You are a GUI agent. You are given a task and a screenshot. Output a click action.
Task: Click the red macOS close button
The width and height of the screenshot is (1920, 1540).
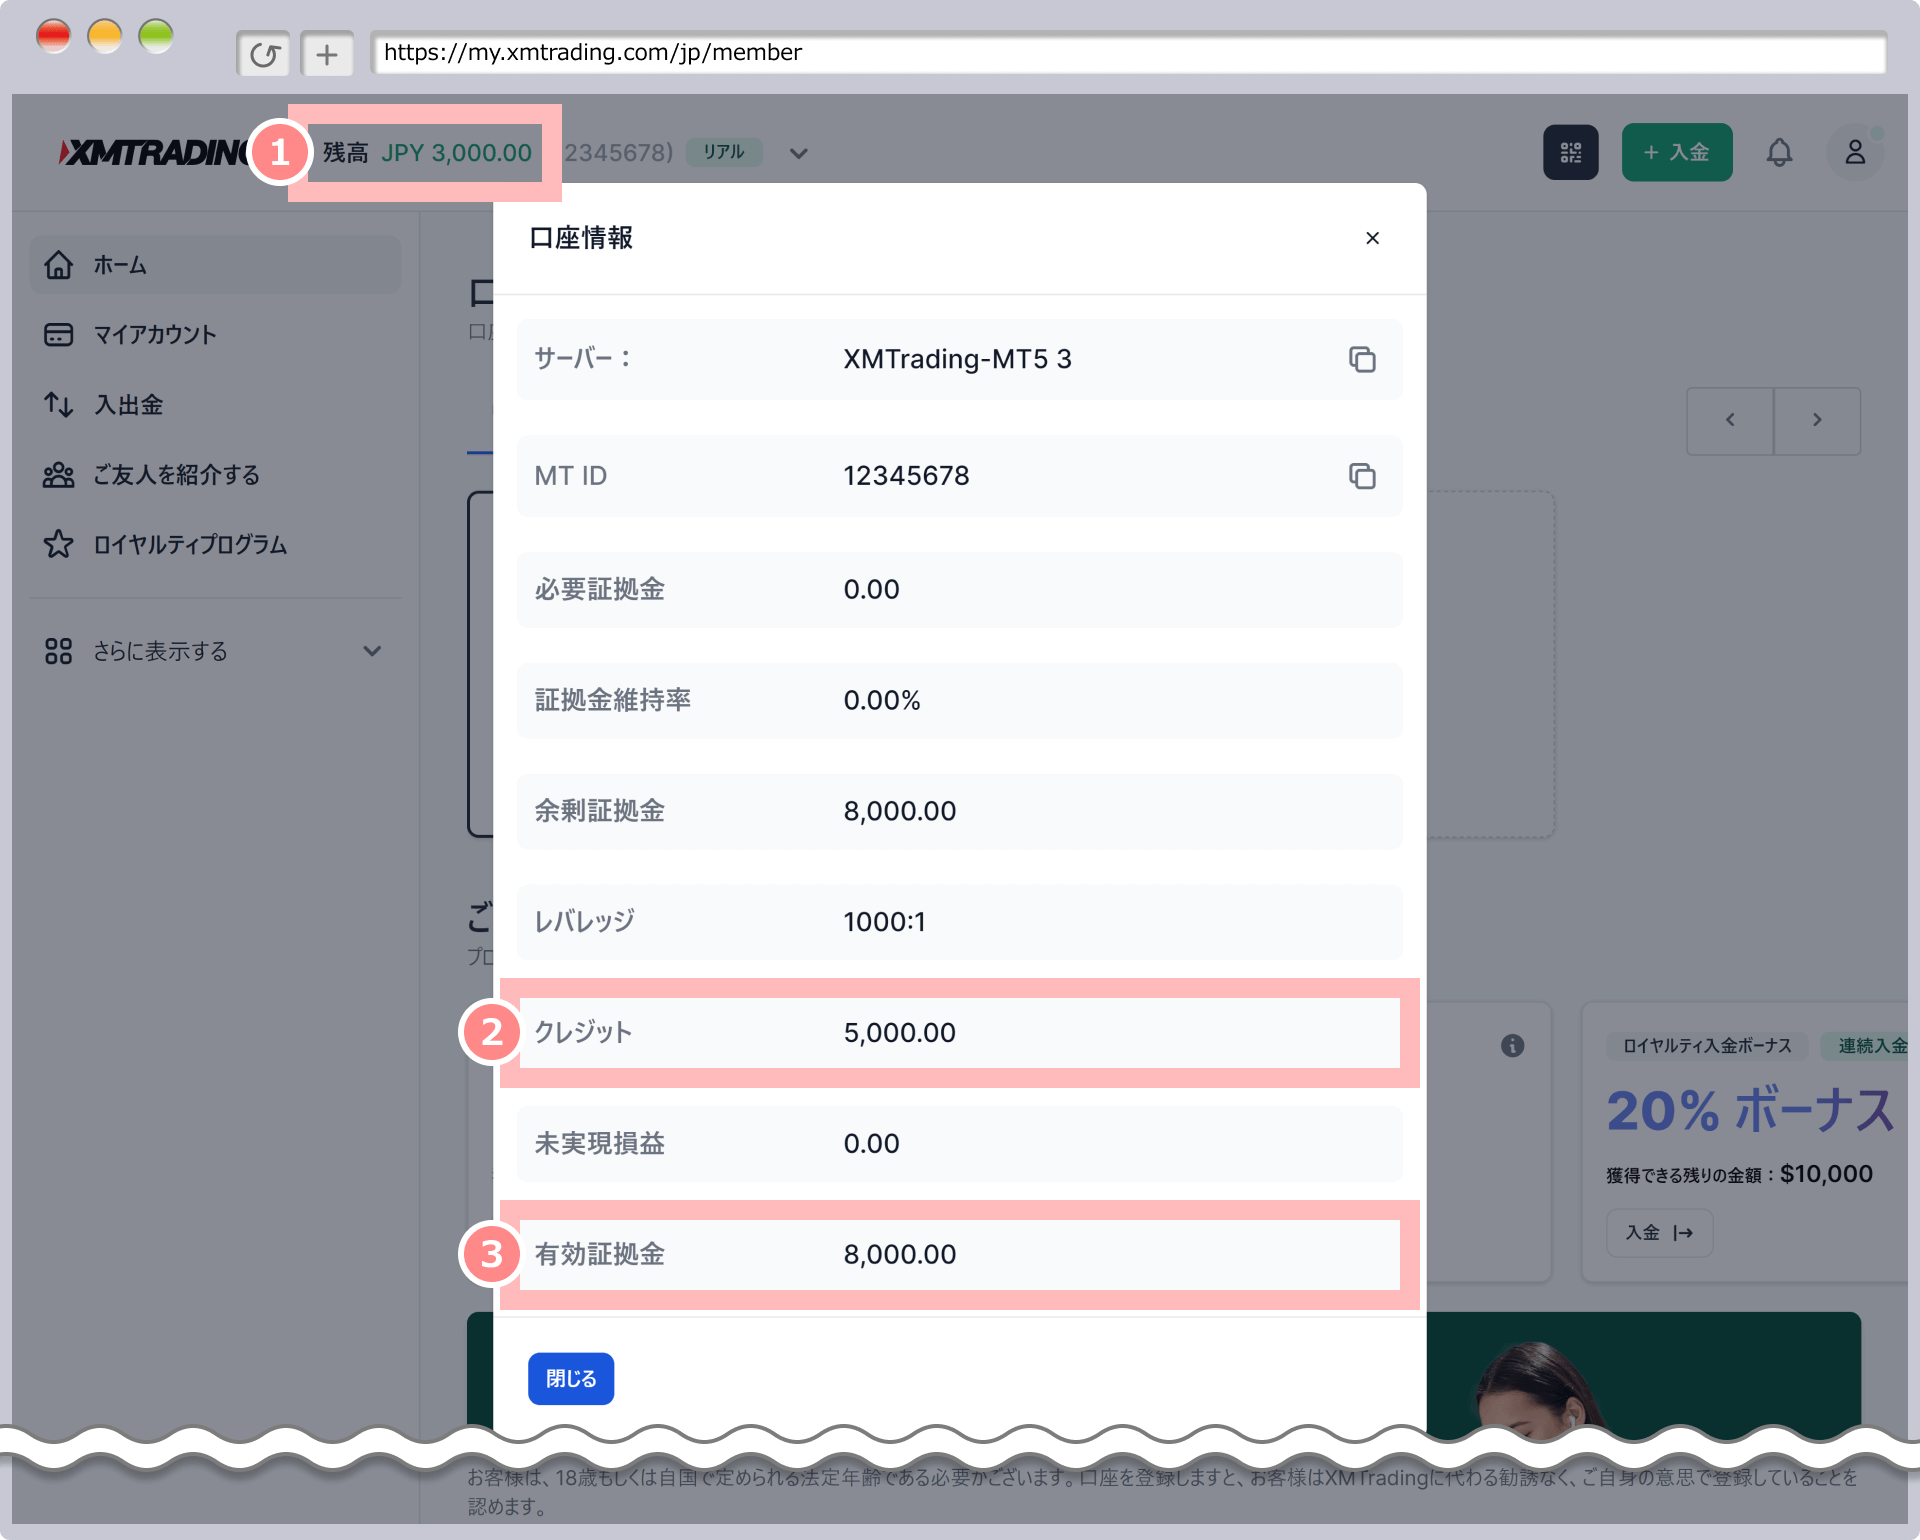(53, 36)
